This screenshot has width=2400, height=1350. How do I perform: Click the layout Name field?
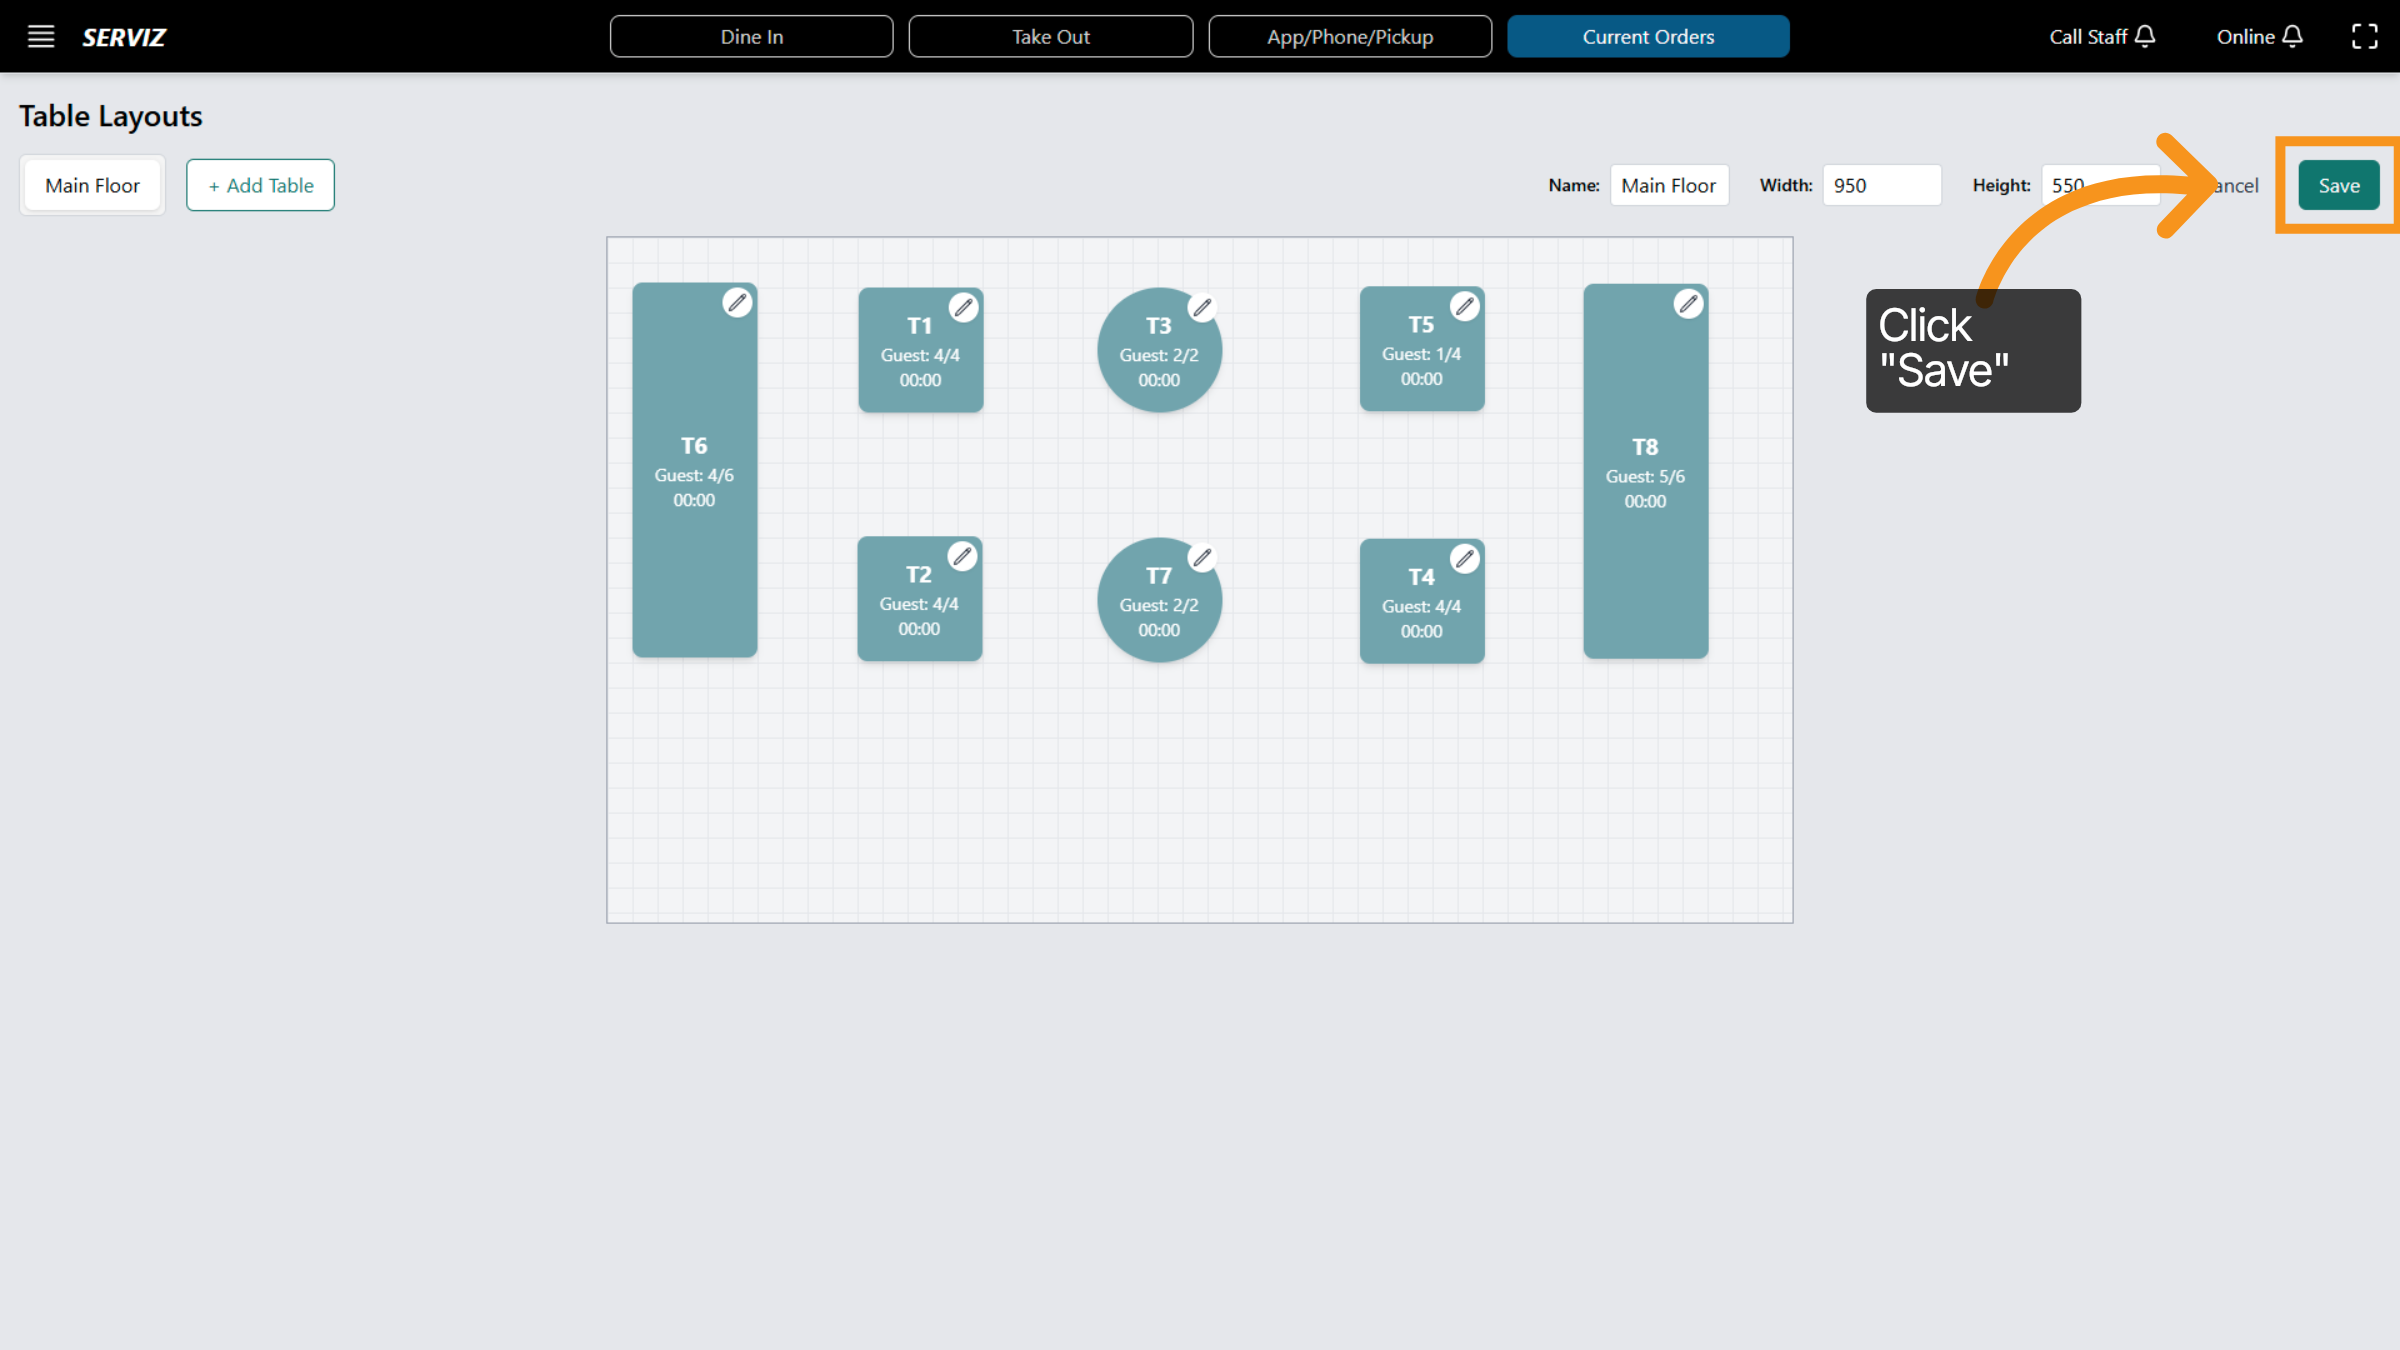1669,185
